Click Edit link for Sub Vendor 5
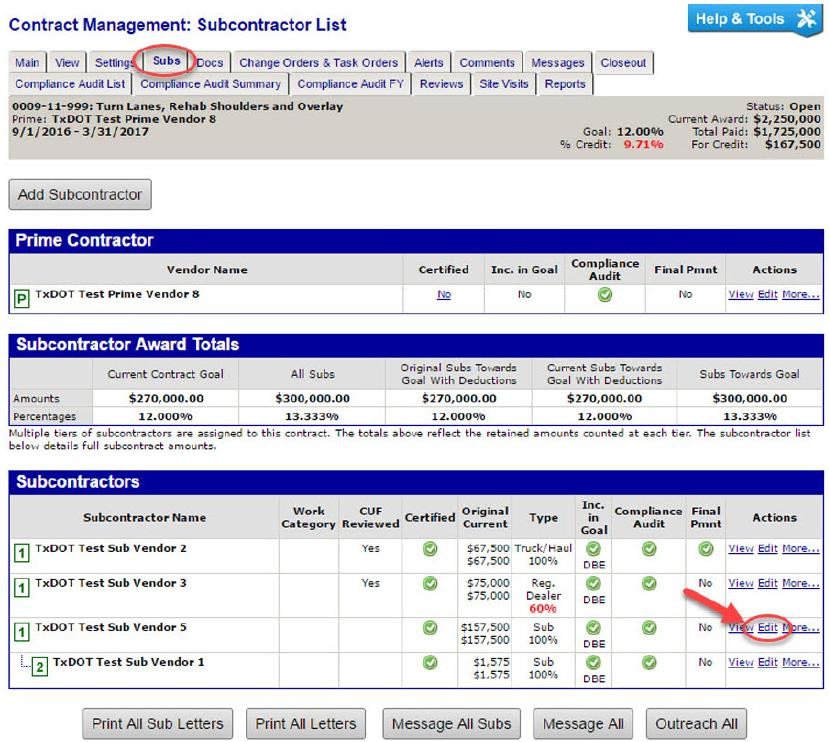 point(767,628)
